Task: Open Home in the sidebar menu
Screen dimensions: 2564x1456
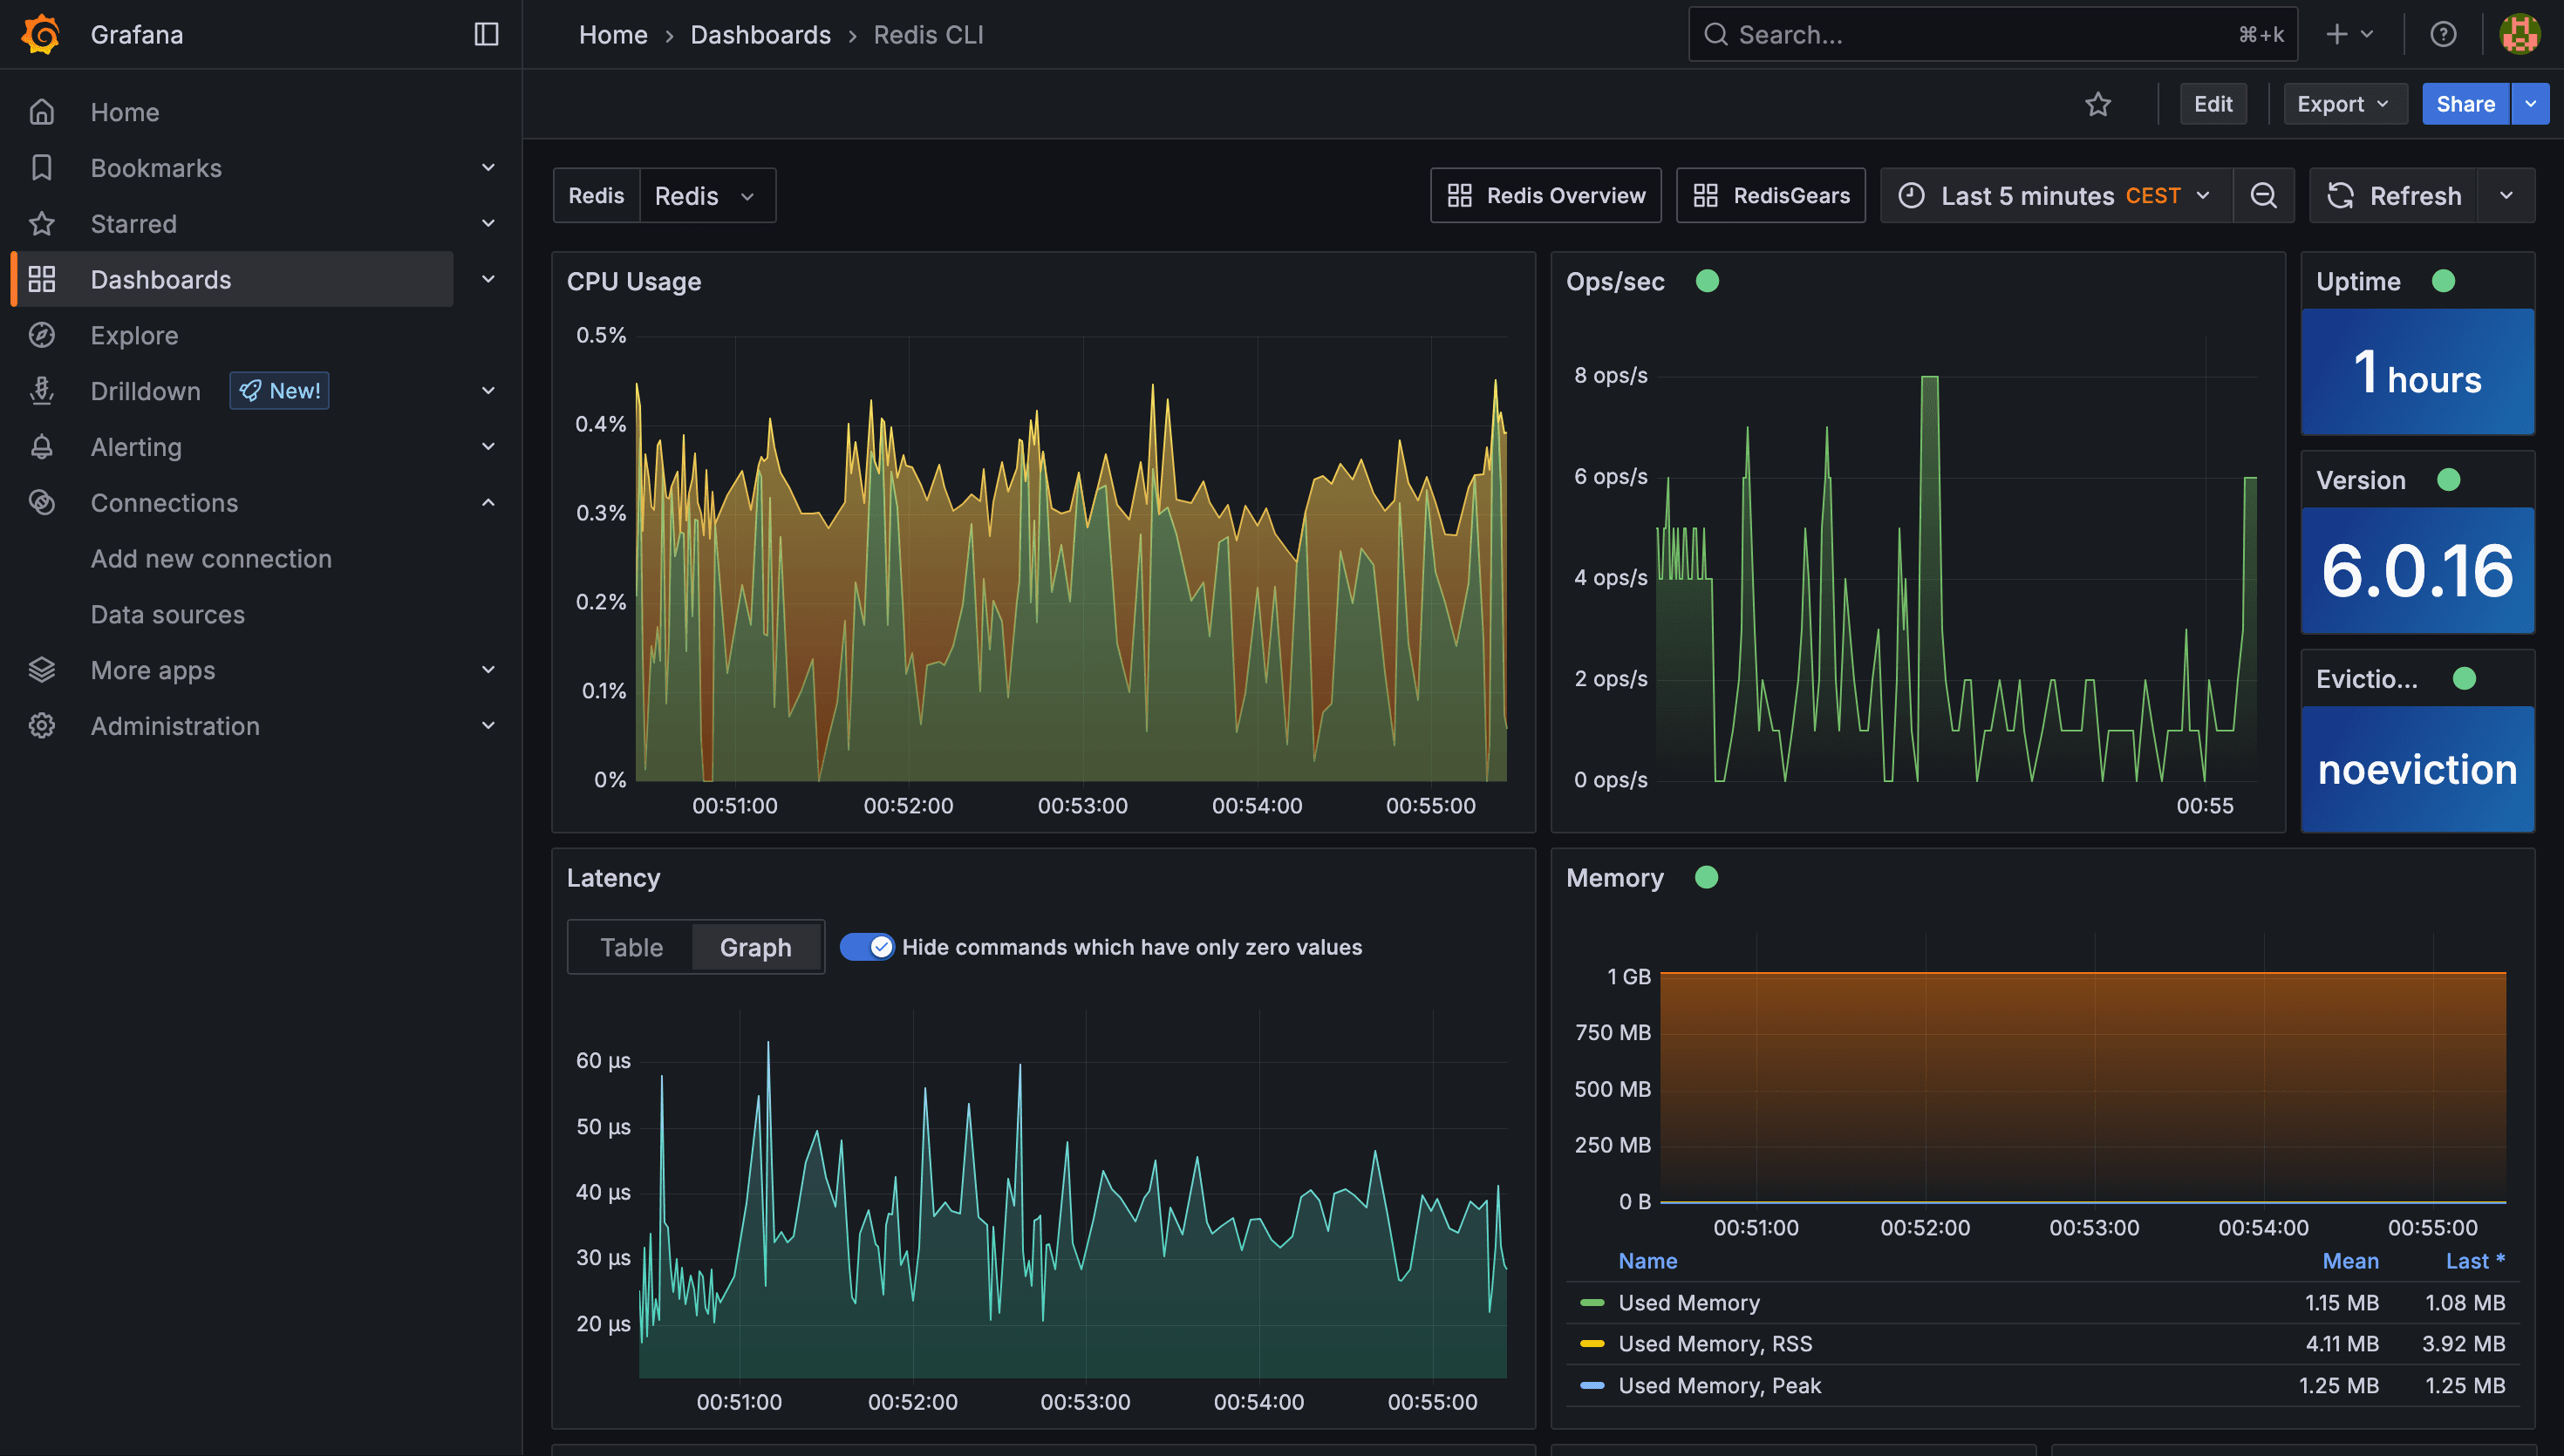Action: click(125, 112)
